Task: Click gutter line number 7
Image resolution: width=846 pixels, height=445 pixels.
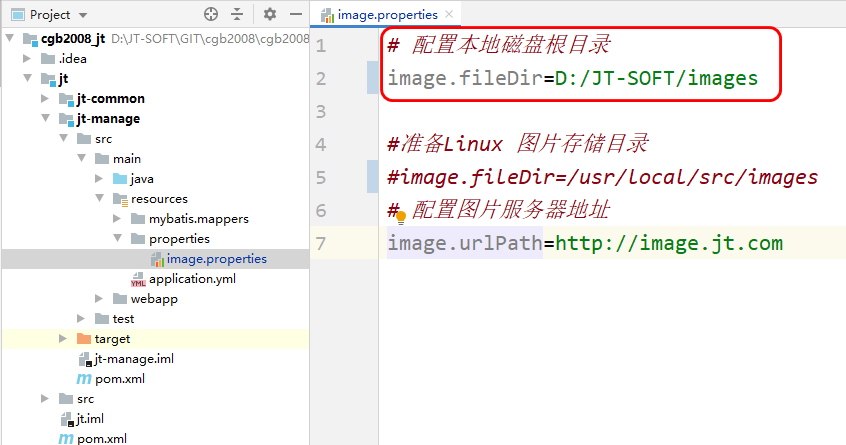Action: pyautogui.click(x=321, y=243)
